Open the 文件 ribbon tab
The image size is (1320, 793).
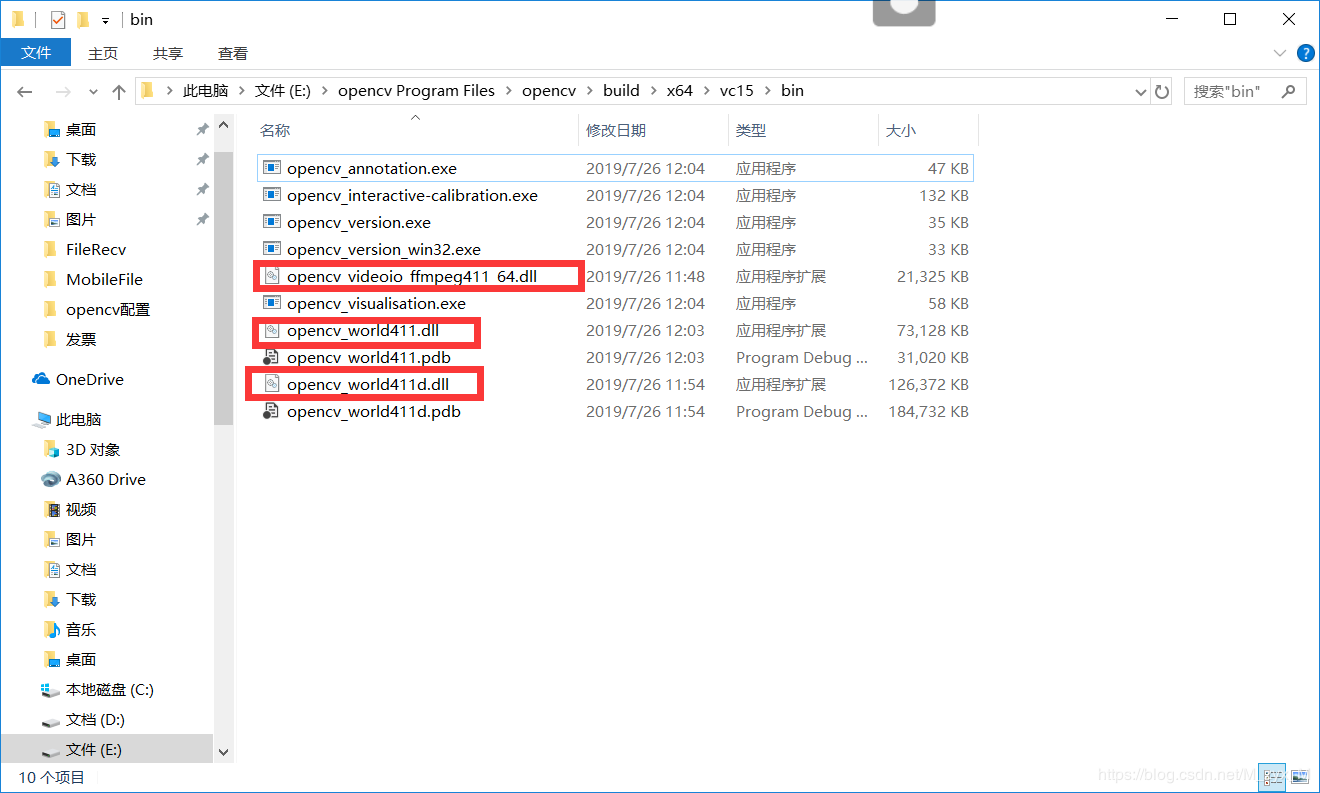tap(36, 53)
